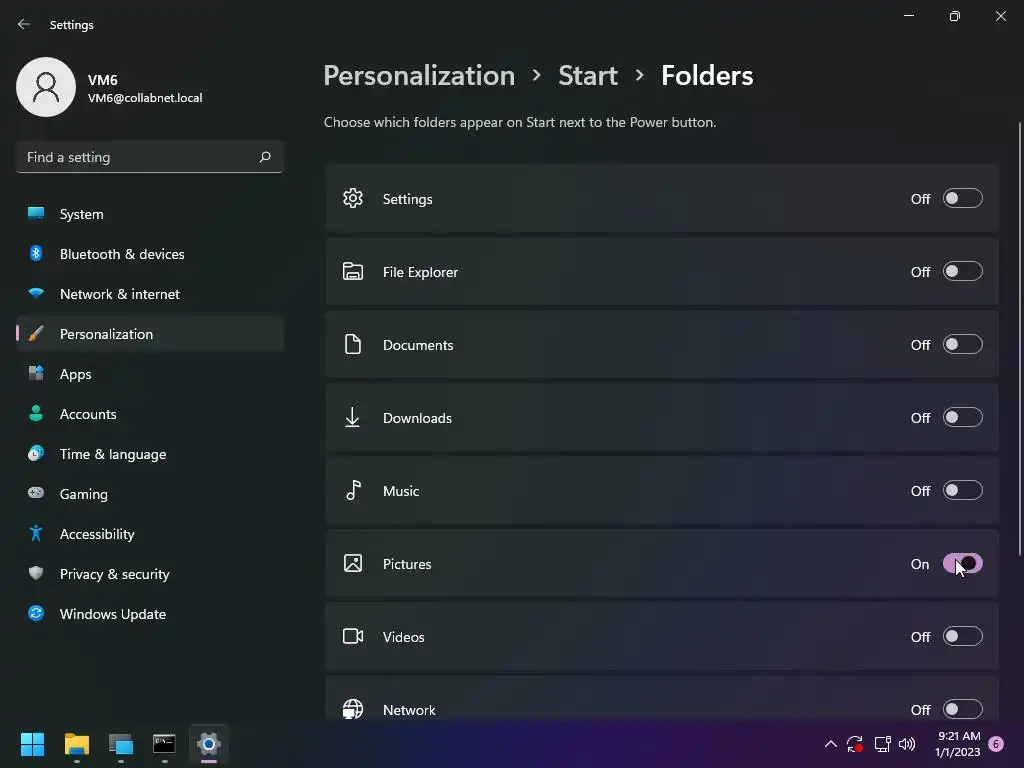The height and width of the screenshot is (768, 1024).
Task: Switch on the Music toggle
Action: (962, 491)
